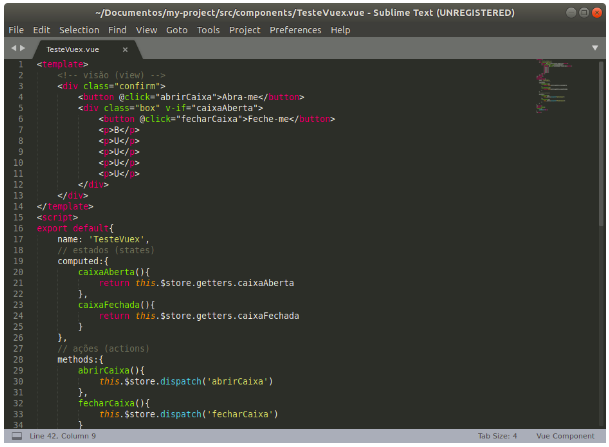Click the '// ações (actions)' comment
Viewport: 609px width, 447px height.
(x=103, y=349)
